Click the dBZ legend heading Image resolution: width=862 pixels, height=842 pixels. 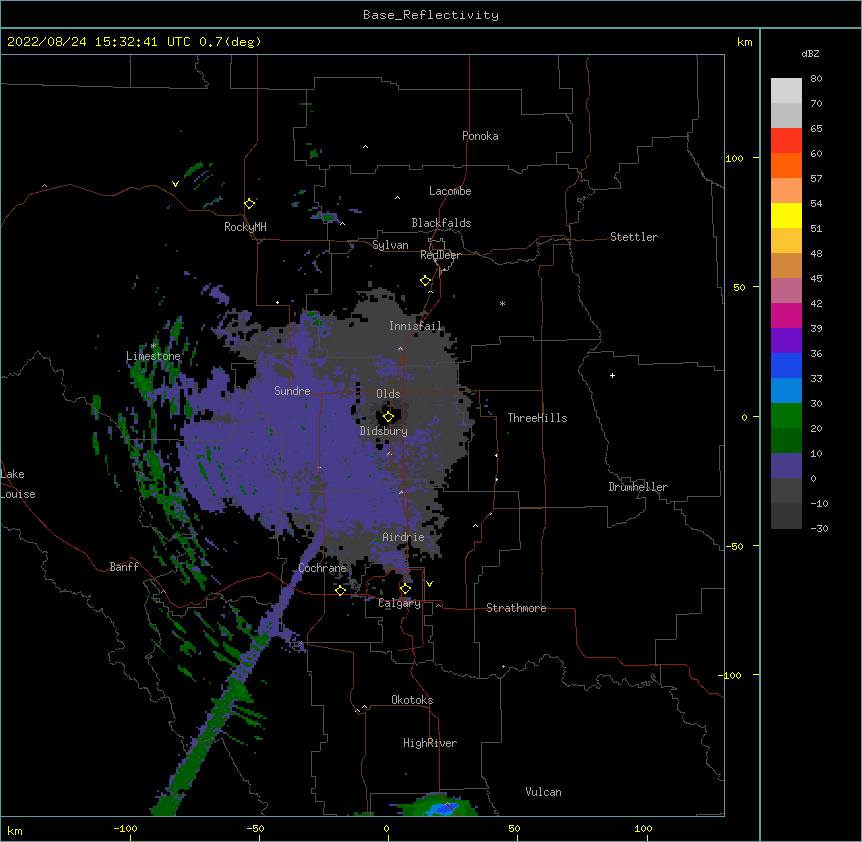point(810,53)
